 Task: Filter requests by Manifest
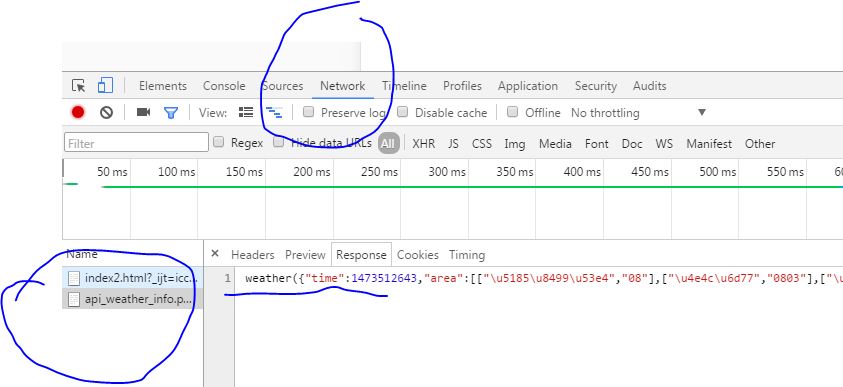709,144
